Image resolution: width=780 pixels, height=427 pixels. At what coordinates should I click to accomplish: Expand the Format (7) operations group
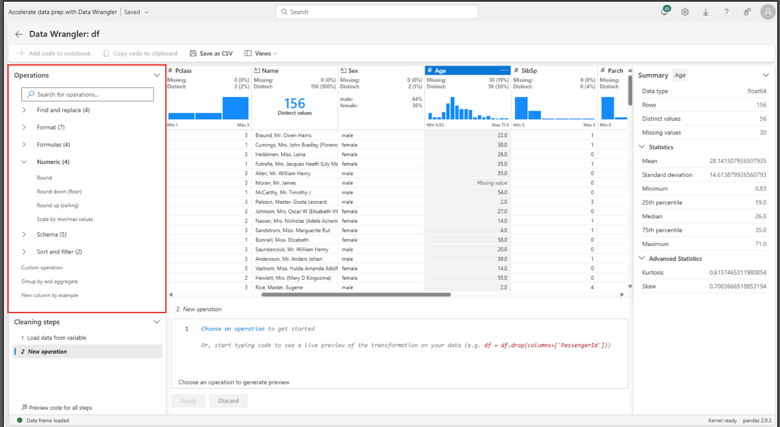(x=24, y=127)
